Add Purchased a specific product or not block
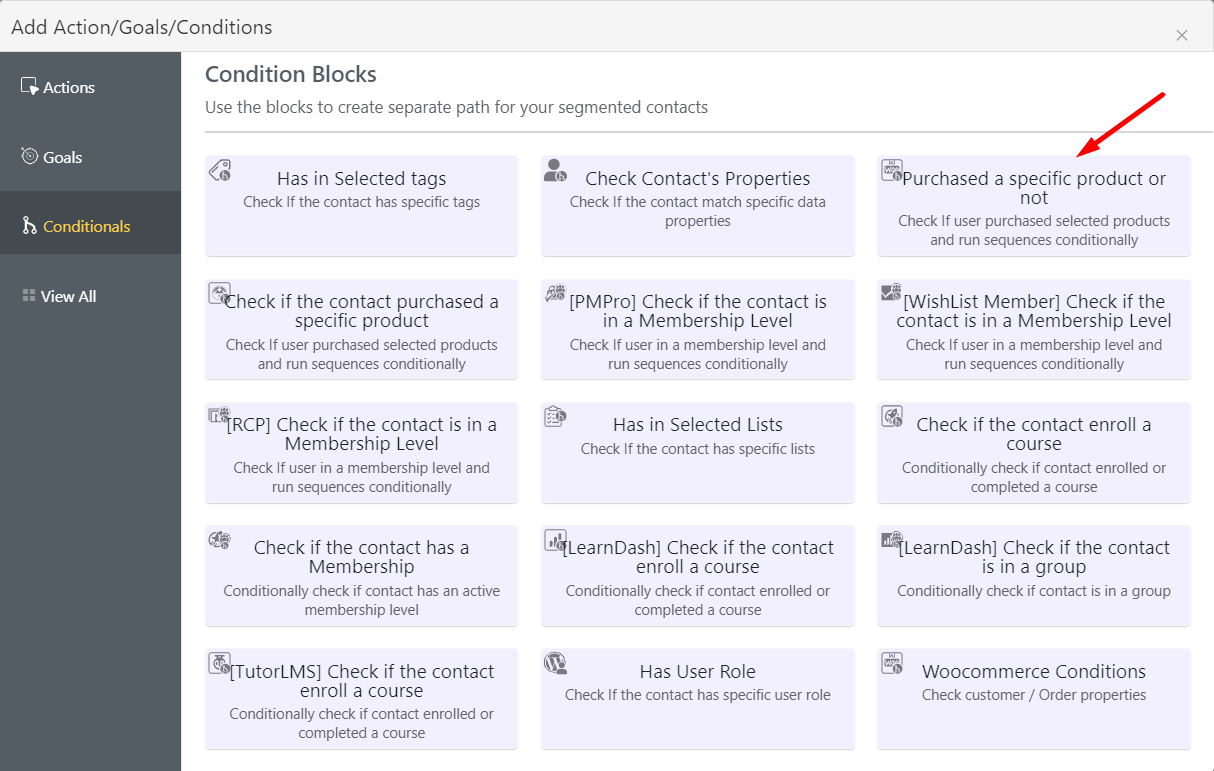The image size is (1214, 771). coord(1034,205)
